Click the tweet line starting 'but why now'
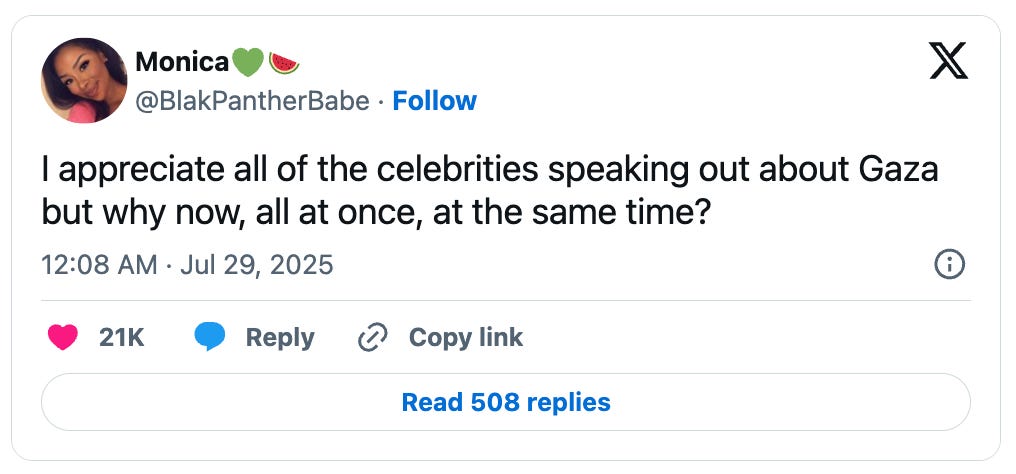The width and height of the screenshot is (1016, 474). click(375, 213)
